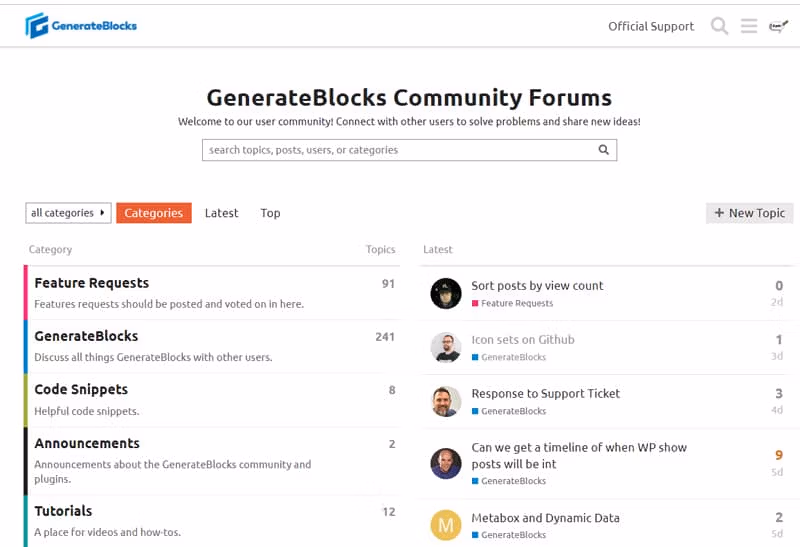Open the user avatar menu in header
Screen dimensions: 800x547
(x=779, y=26)
